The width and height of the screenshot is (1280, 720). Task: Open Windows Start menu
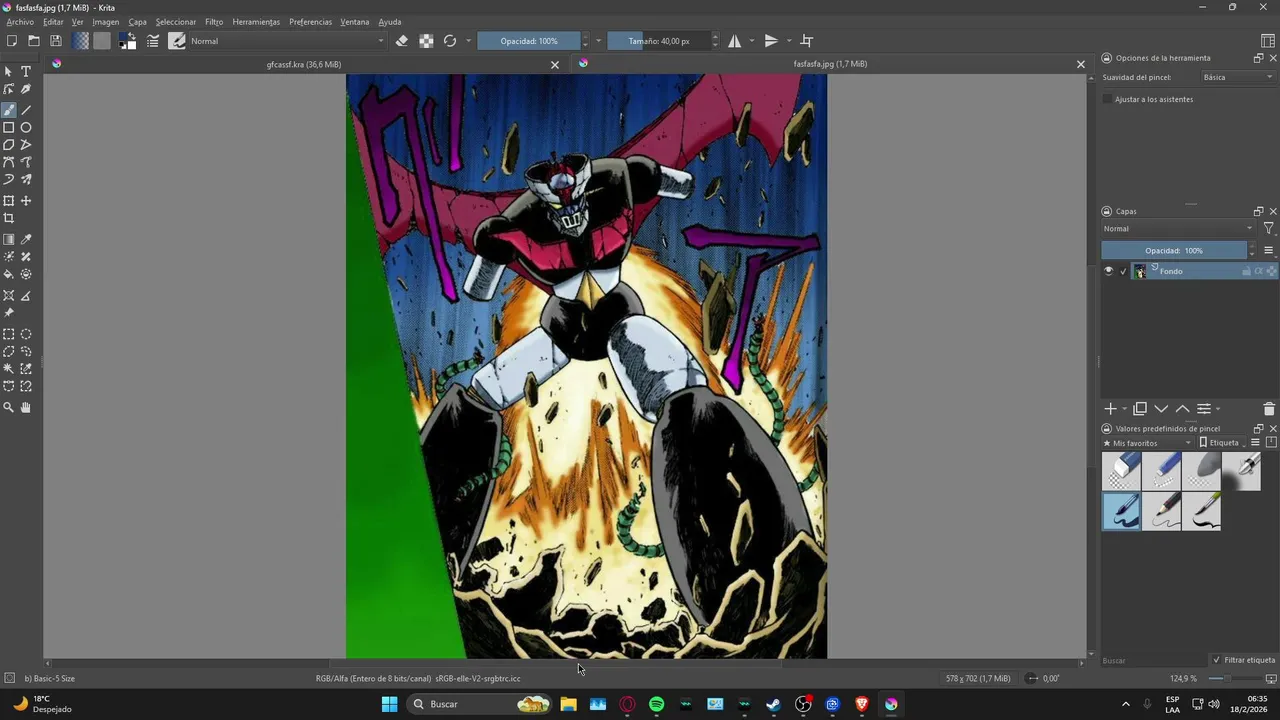point(389,704)
